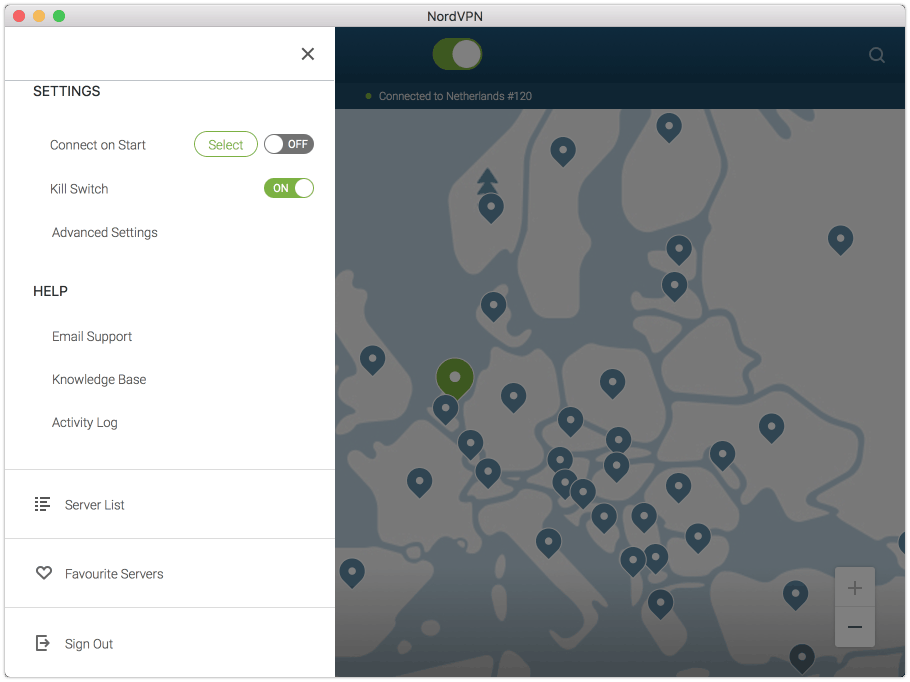Click pin just below green Netherlands pin
The height and width of the screenshot is (682, 910).
coord(446,409)
